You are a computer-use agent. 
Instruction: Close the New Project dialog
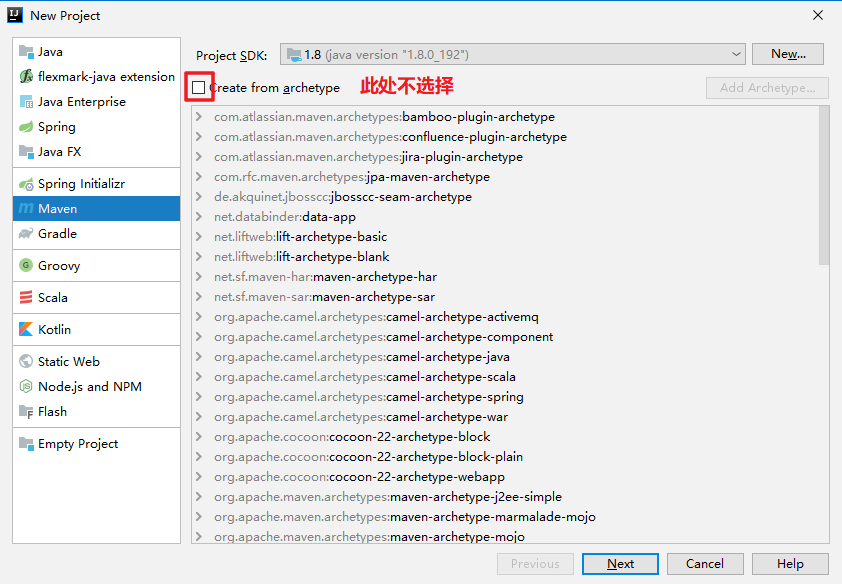pyautogui.click(x=818, y=15)
